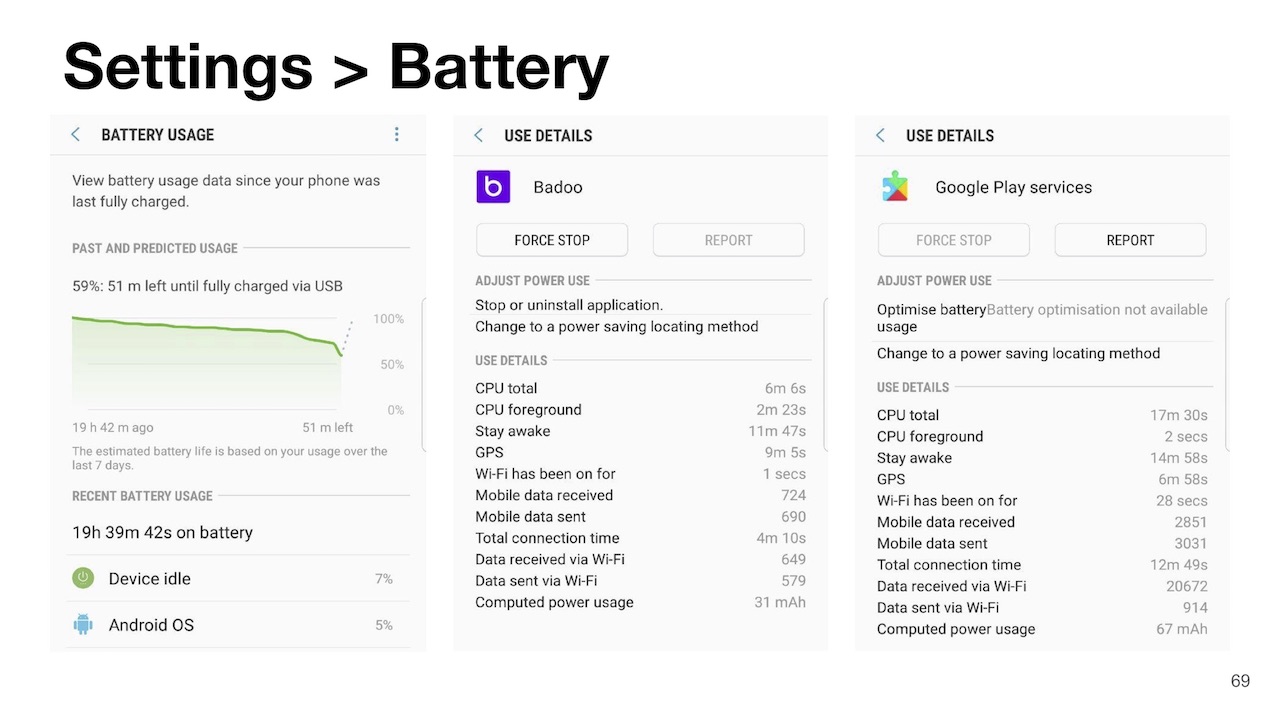Tap power saving locating method for Play services
This screenshot has width=1280, height=720.
click(1018, 354)
